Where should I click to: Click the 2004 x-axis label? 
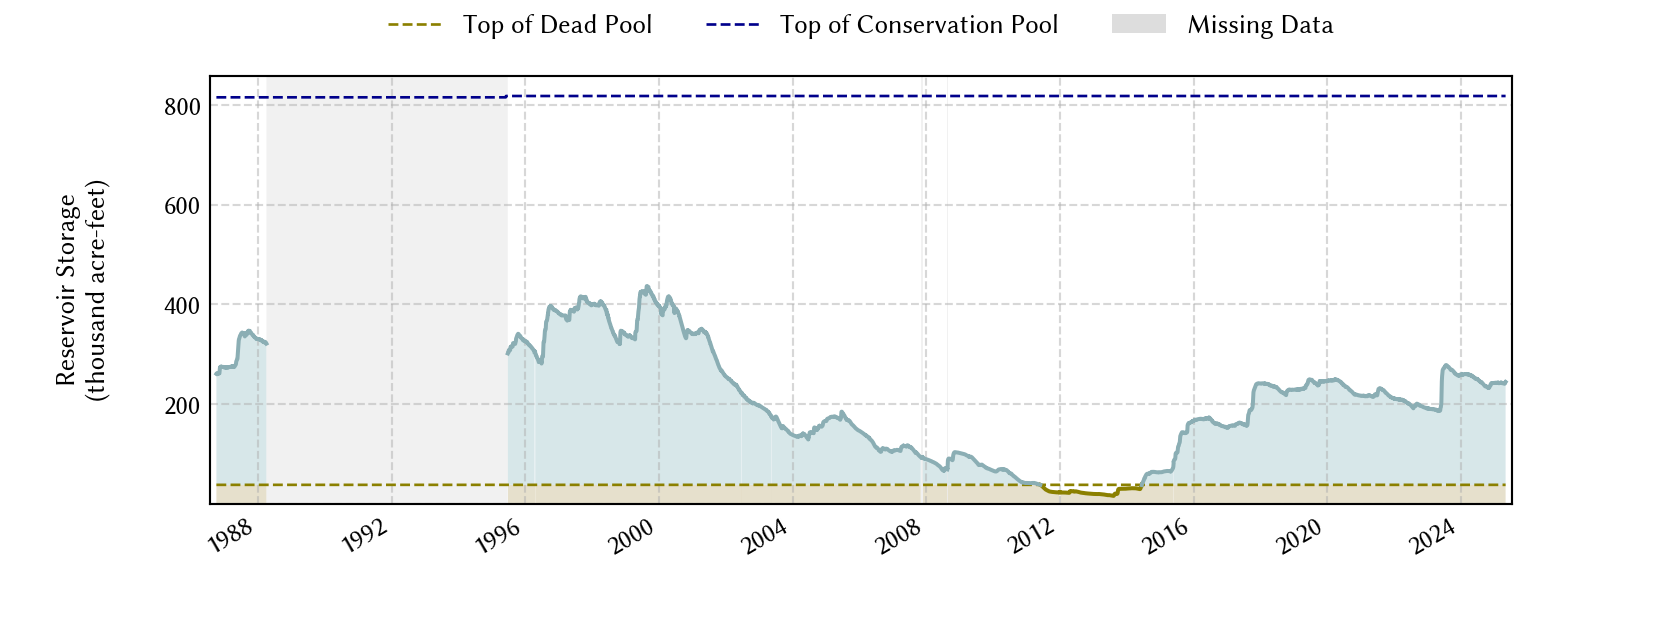pos(765,537)
